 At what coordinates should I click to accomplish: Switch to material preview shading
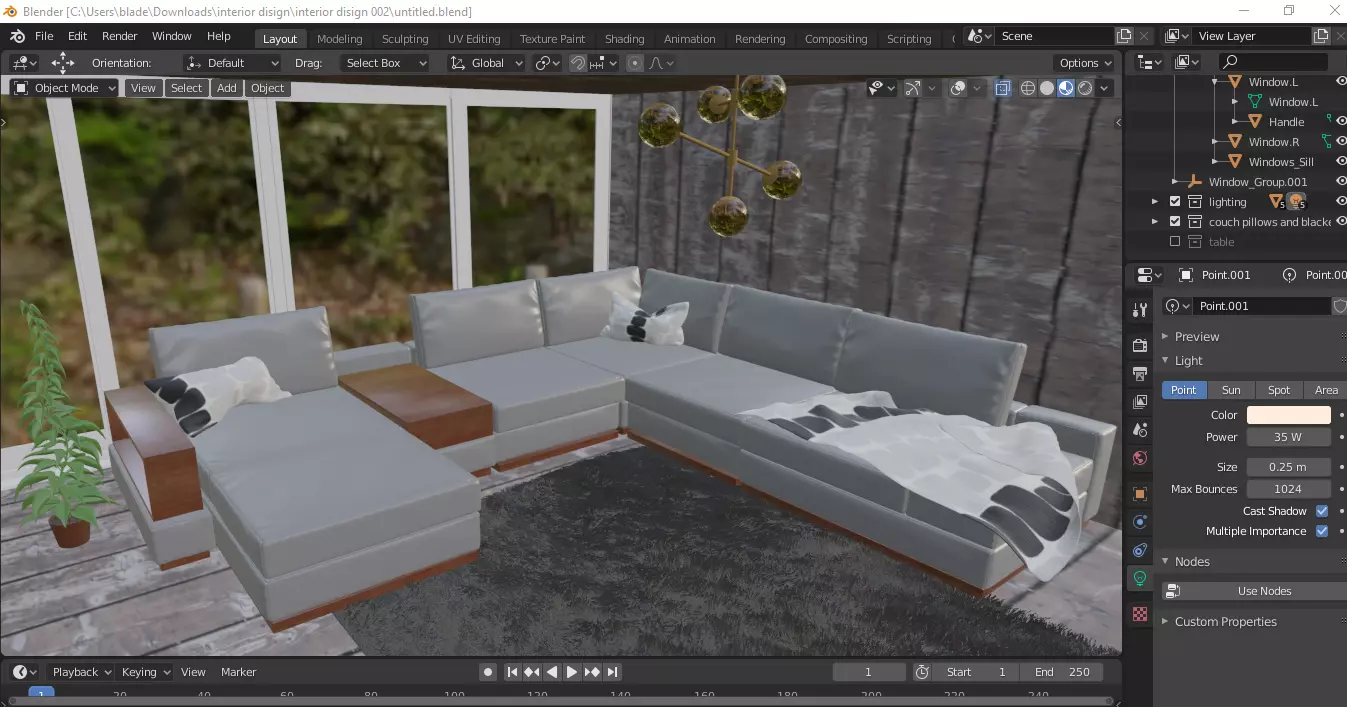coord(1066,88)
